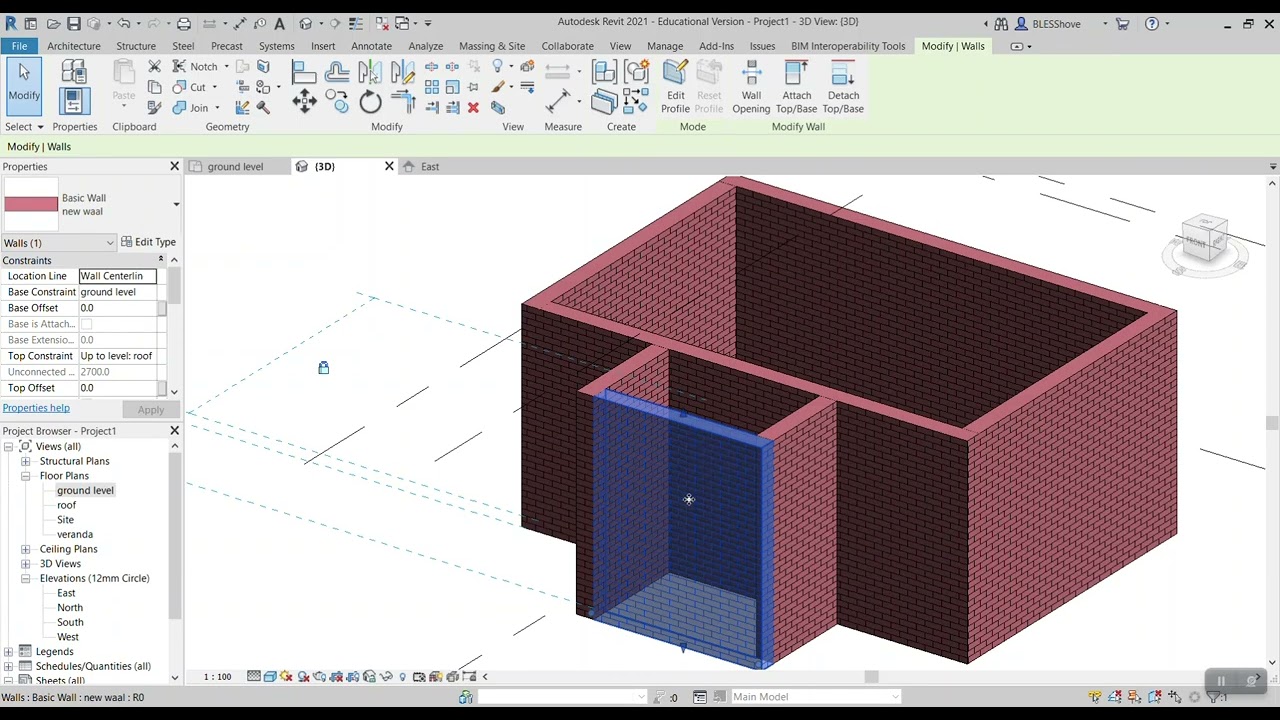Viewport: 1280px width, 720px height.
Task: Collapse the Floor Plans tree node
Action: point(25,476)
